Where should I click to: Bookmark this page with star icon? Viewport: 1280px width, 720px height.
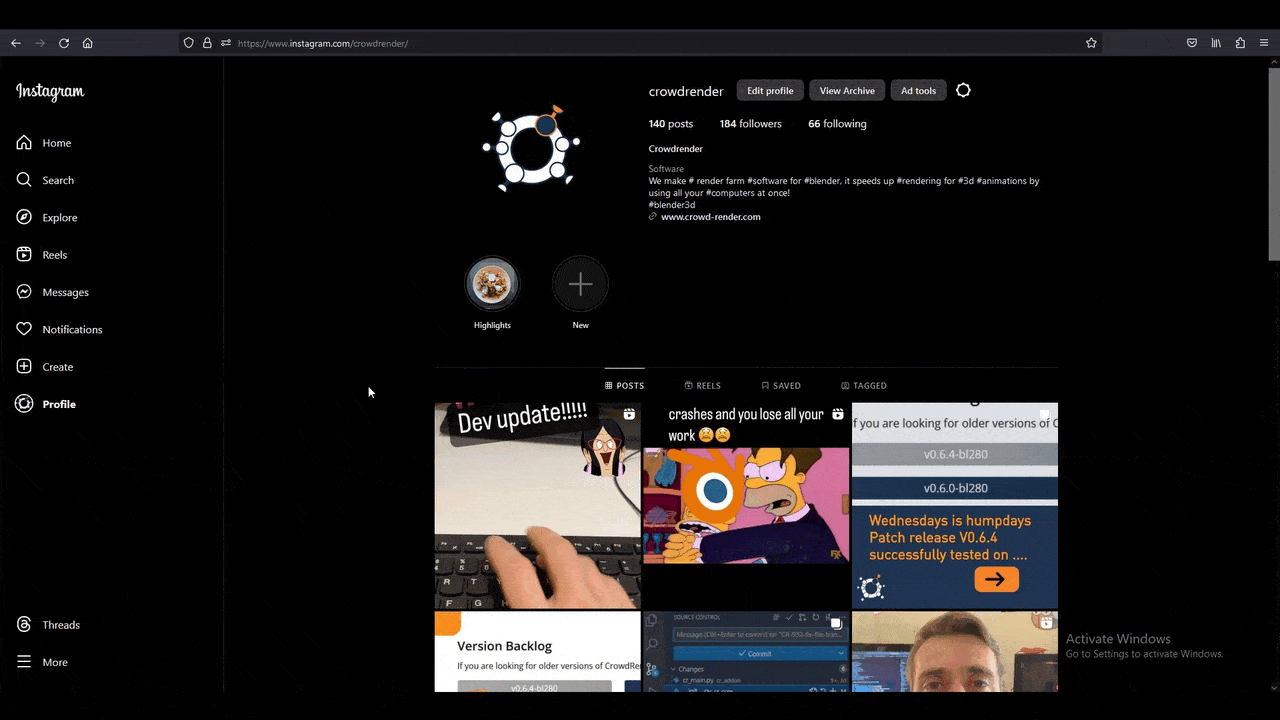coord(1091,43)
